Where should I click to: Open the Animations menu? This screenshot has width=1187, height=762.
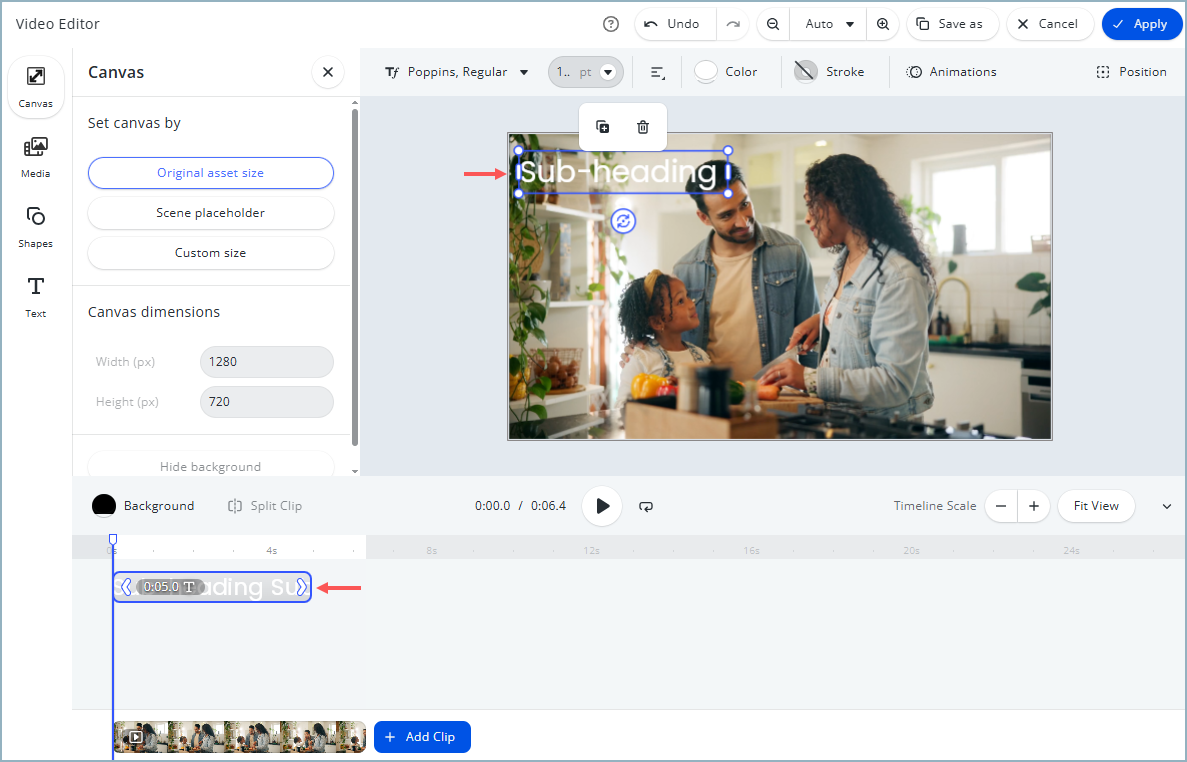(x=951, y=72)
